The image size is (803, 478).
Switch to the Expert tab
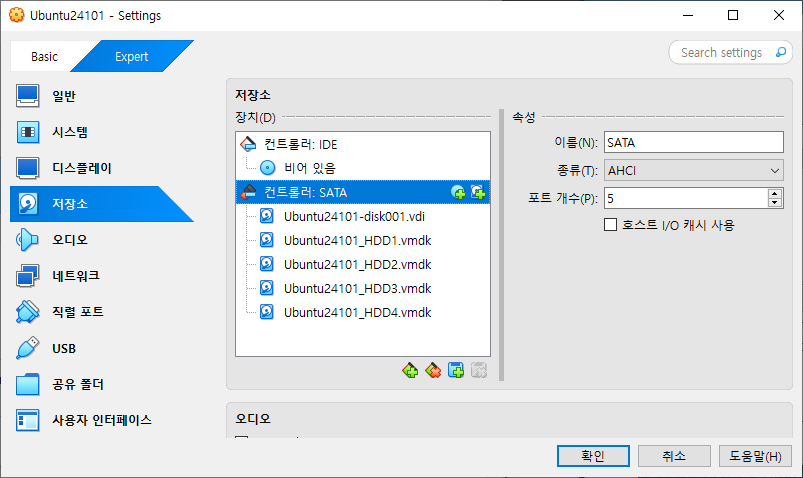point(132,56)
